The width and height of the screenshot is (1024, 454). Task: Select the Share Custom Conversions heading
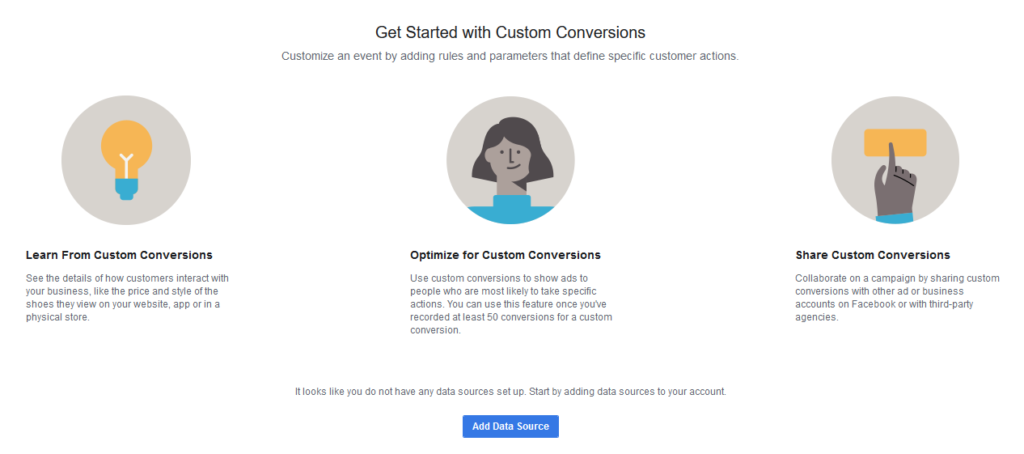coord(872,255)
